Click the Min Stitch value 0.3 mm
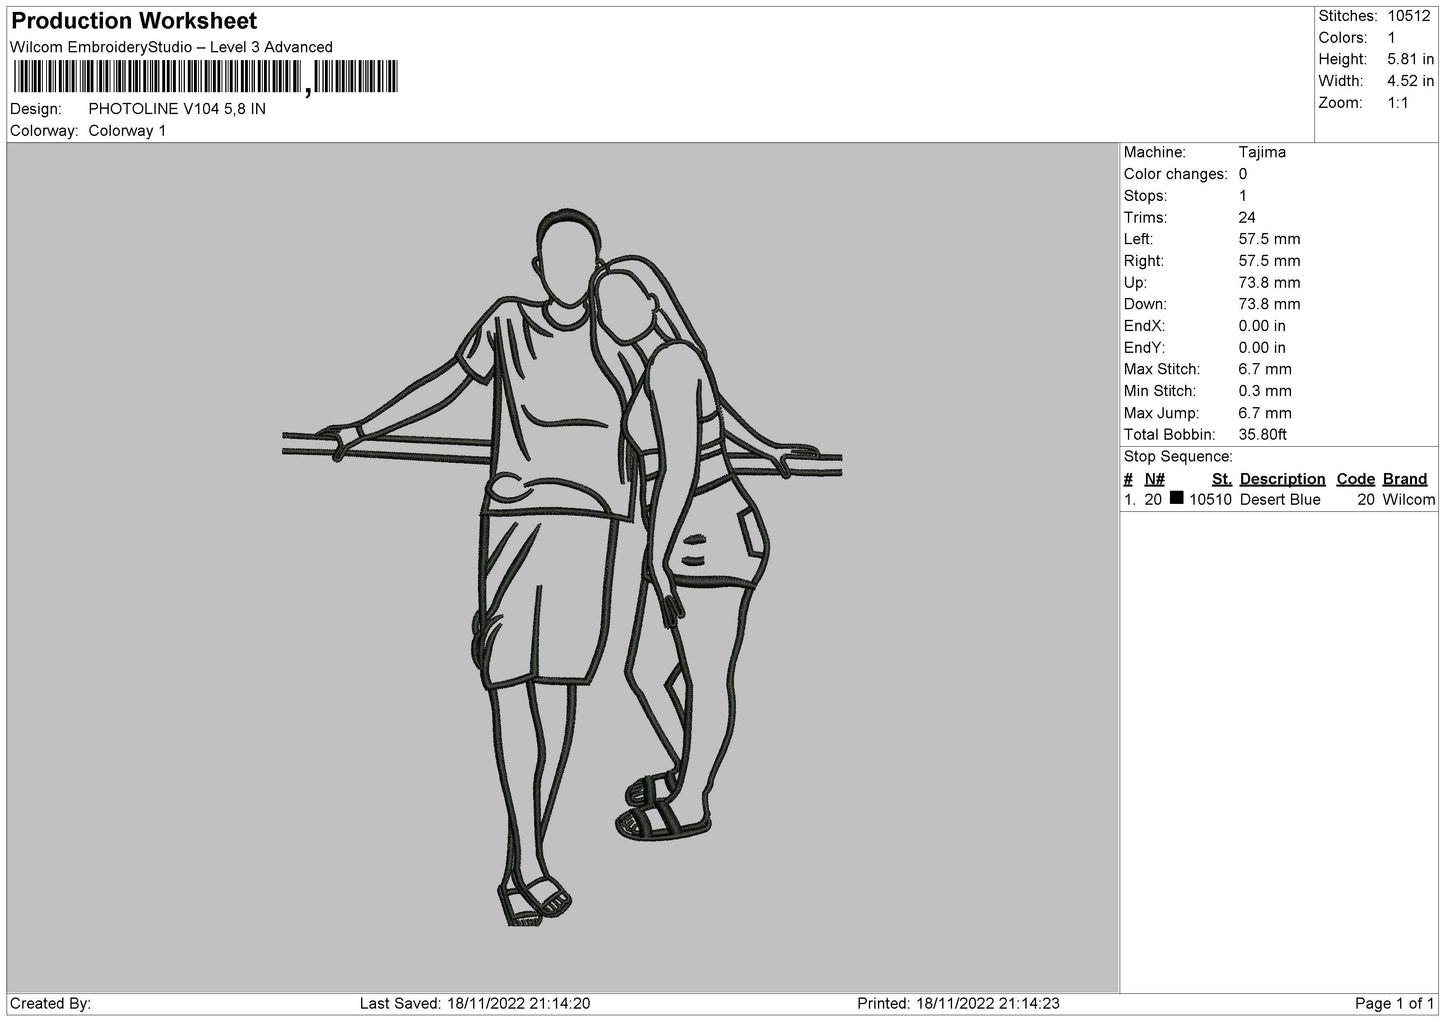 (1265, 391)
